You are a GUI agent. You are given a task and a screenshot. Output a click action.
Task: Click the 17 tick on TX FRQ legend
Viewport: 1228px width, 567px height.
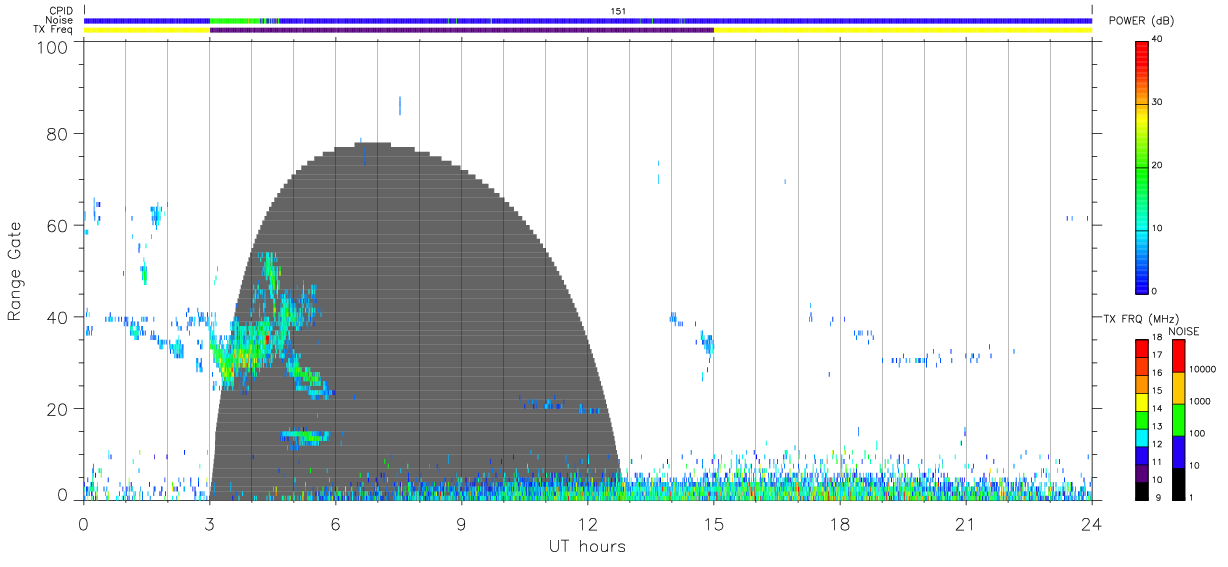1157,355
